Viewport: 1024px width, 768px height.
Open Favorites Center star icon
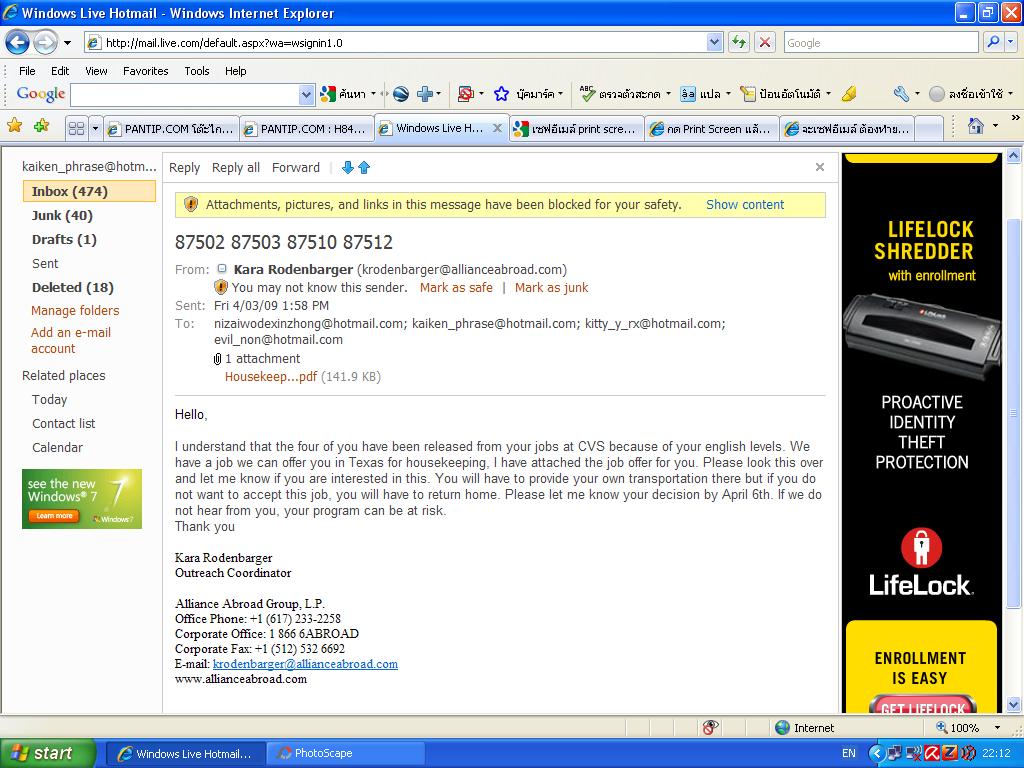14,126
